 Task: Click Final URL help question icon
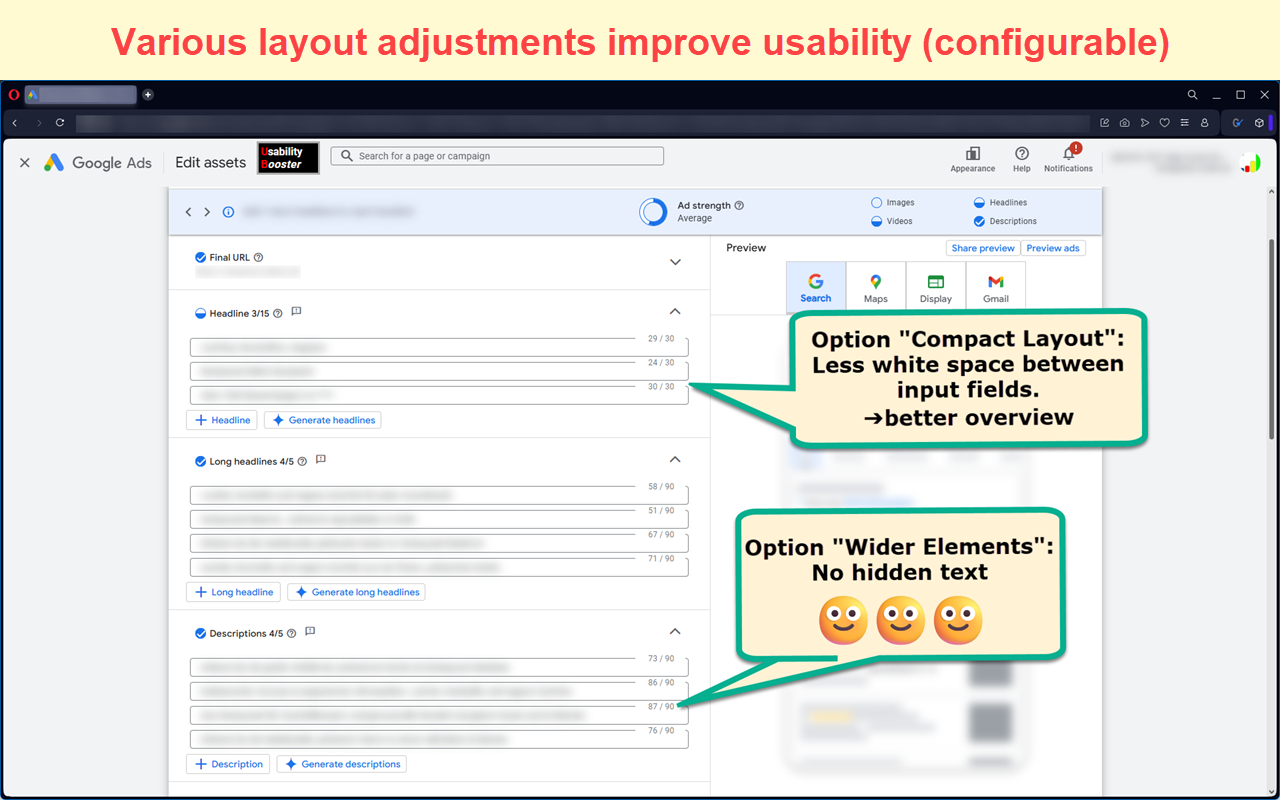click(258, 257)
